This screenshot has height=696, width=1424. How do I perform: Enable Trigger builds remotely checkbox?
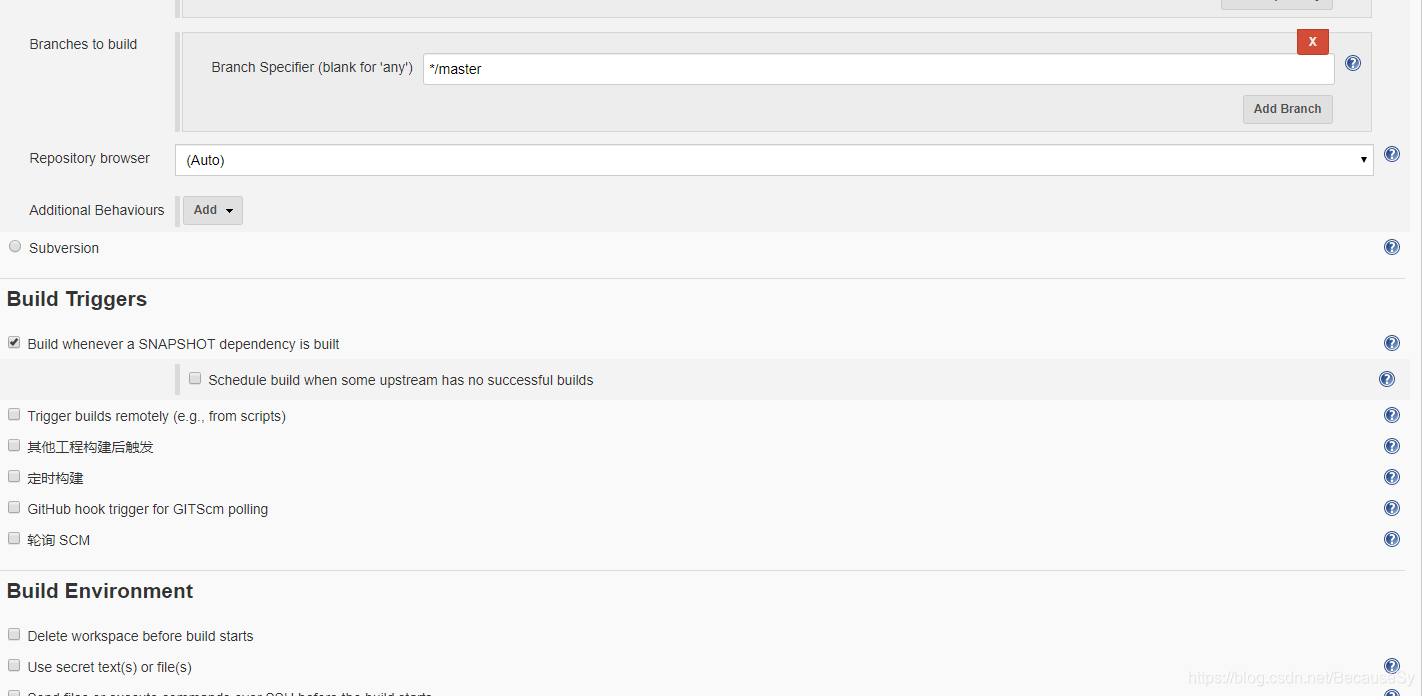(x=14, y=414)
